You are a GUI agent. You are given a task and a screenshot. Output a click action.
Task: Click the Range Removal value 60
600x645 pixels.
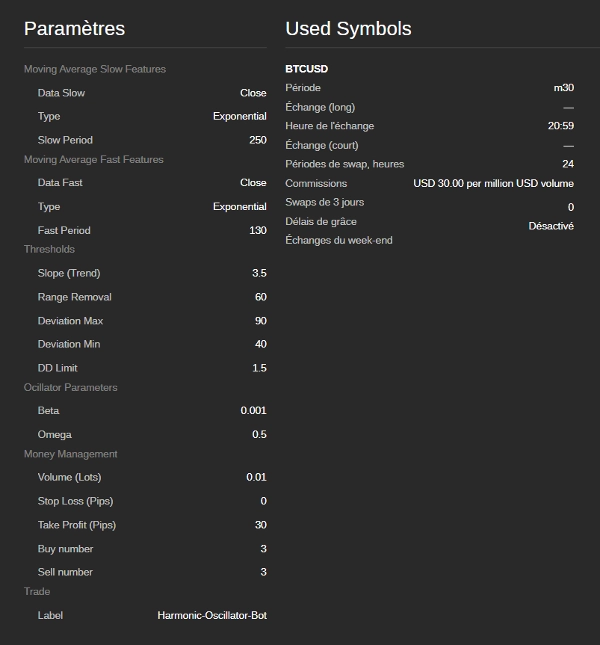[261, 297]
